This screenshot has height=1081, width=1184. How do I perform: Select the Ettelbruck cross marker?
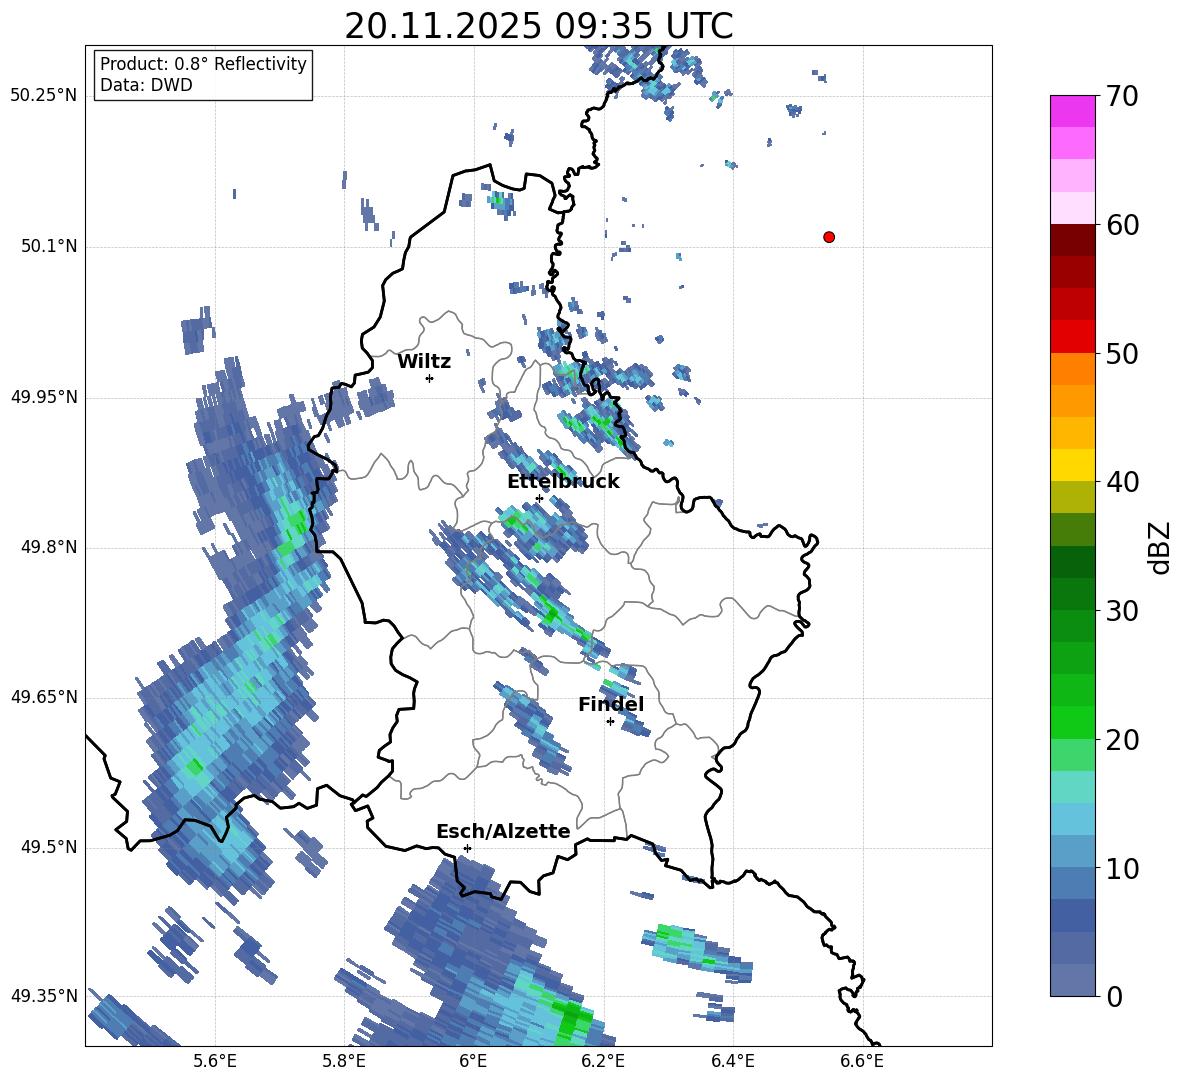point(539,498)
